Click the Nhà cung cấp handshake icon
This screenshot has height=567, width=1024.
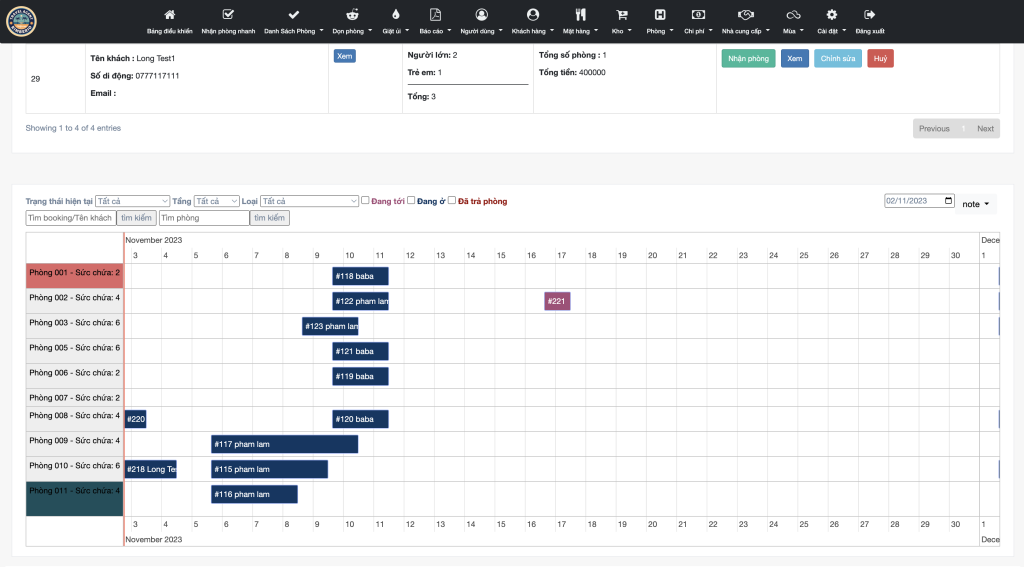(745, 14)
